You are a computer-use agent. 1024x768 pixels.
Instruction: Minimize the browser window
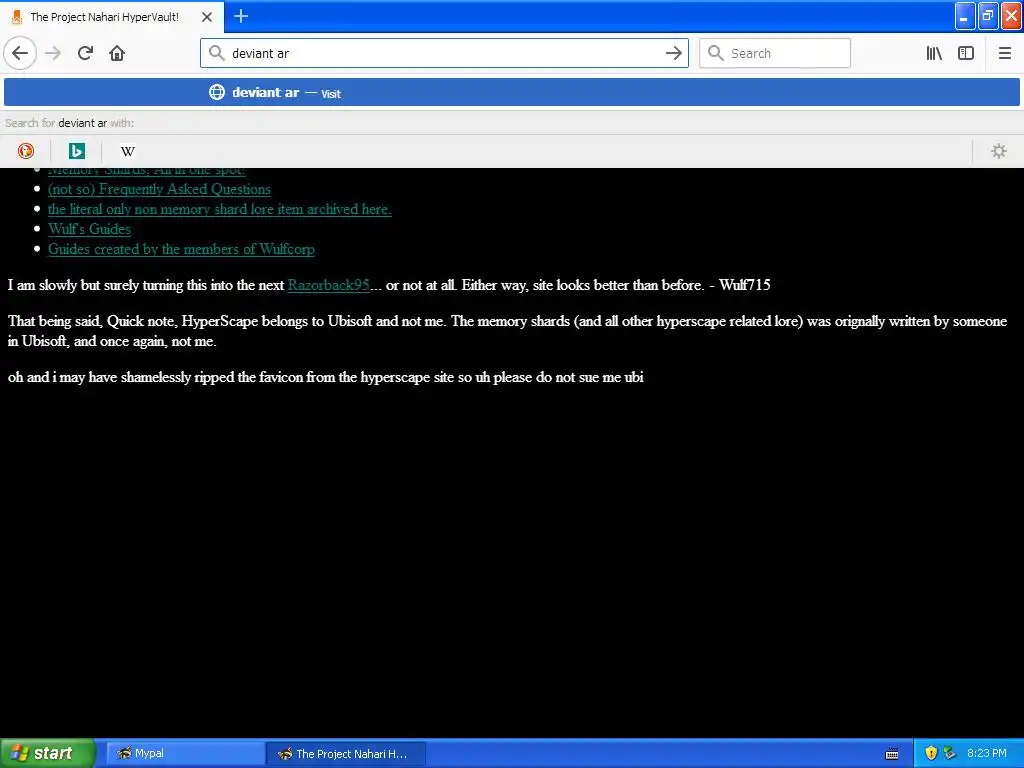965,16
